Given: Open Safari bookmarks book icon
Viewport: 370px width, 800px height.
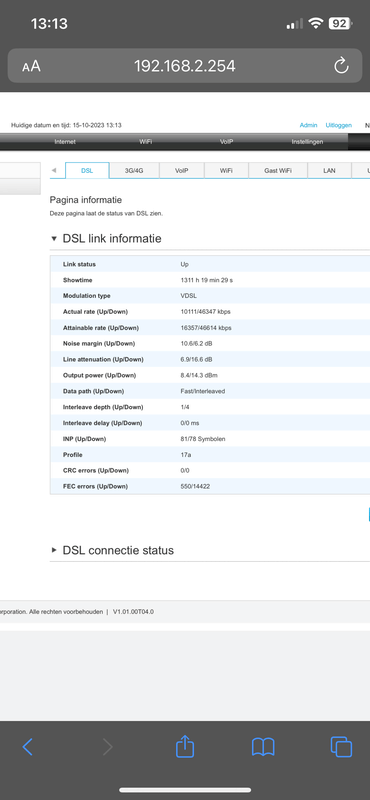Looking at the screenshot, I should [263, 747].
